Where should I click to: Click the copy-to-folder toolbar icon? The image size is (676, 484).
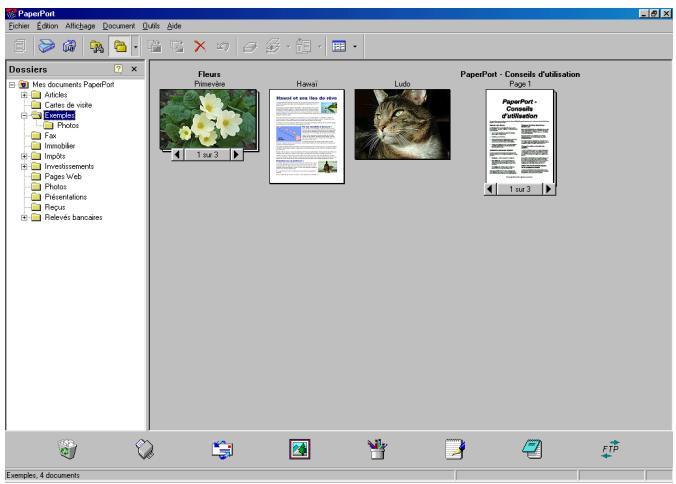(155, 46)
